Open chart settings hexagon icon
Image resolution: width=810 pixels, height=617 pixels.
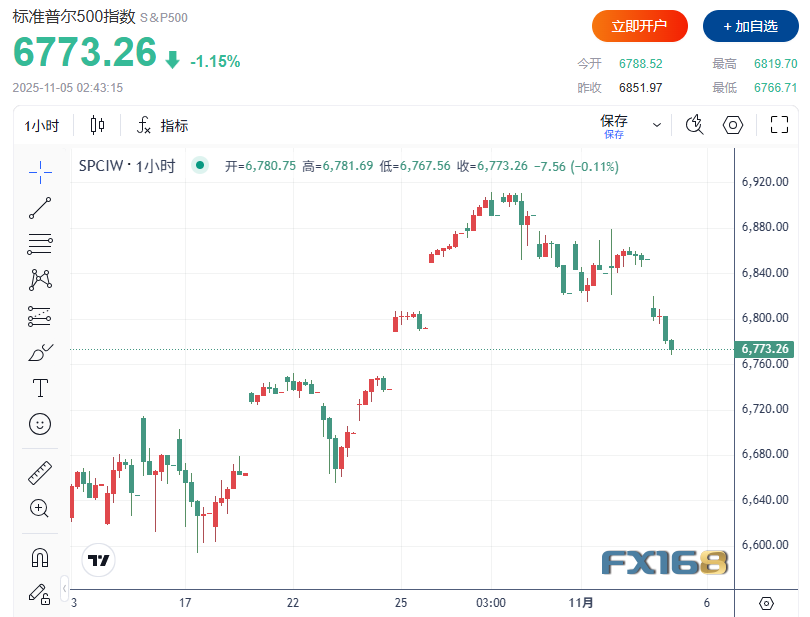(x=733, y=125)
